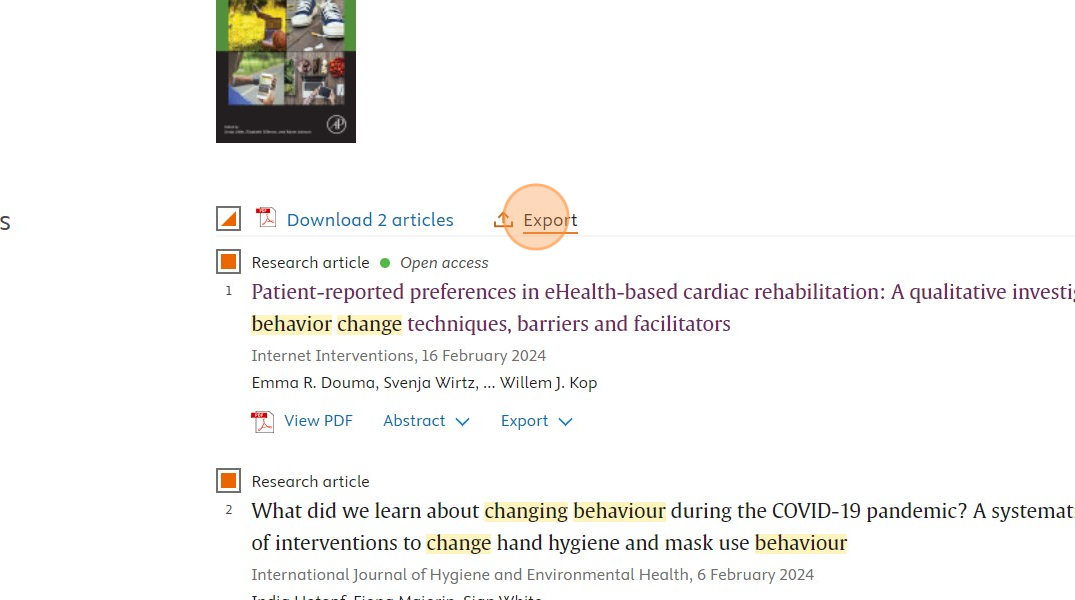The height and width of the screenshot is (600, 1075).
Task: Click author Willem J. Kop
Action: point(545,382)
